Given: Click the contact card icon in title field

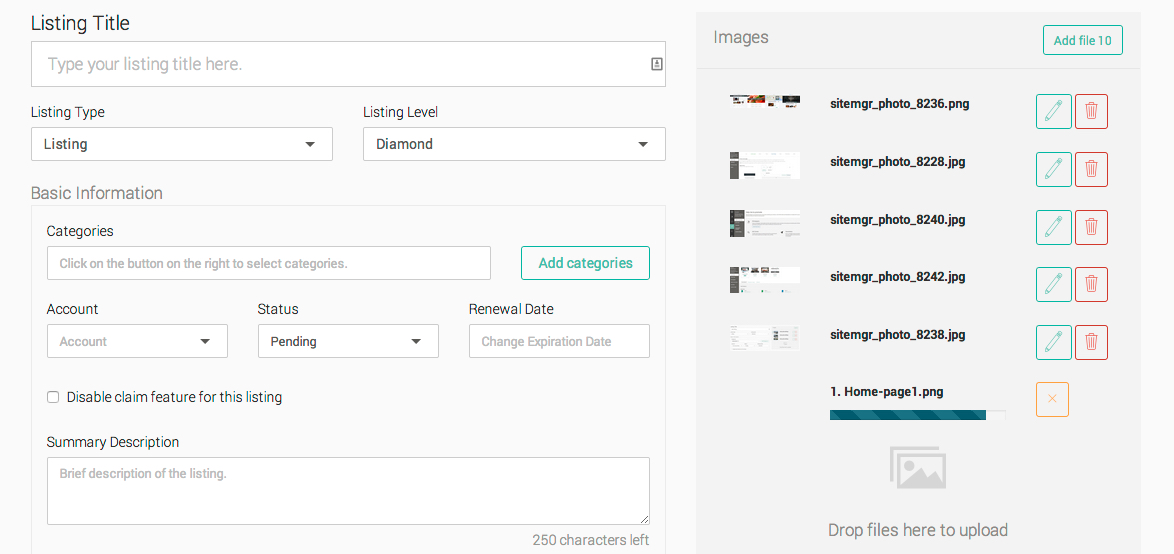Looking at the screenshot, I should 656,64.
